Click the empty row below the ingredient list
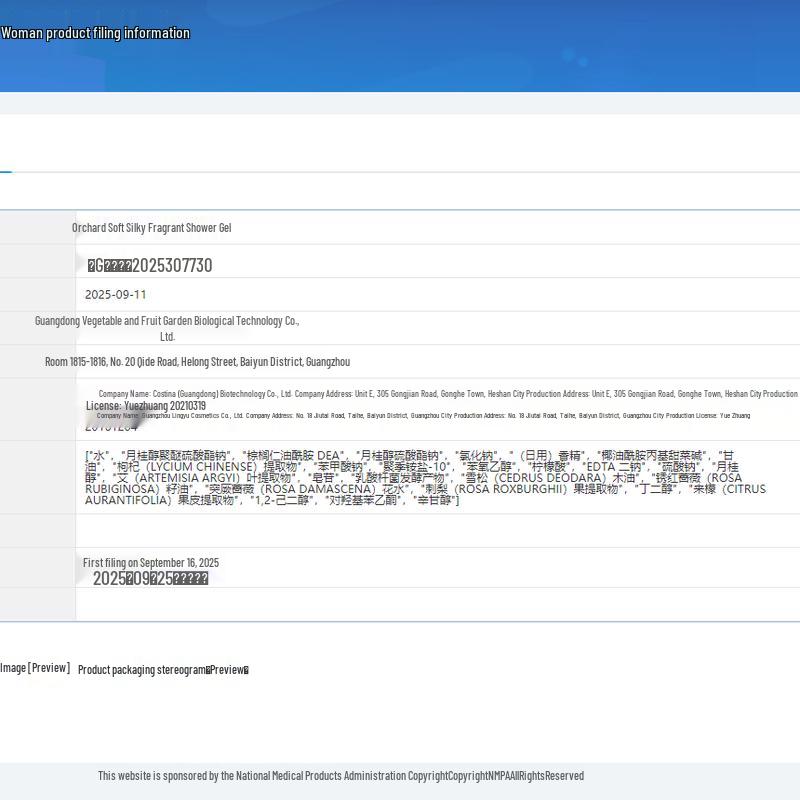Screen dimensions: 800x800 coord(437,530)
